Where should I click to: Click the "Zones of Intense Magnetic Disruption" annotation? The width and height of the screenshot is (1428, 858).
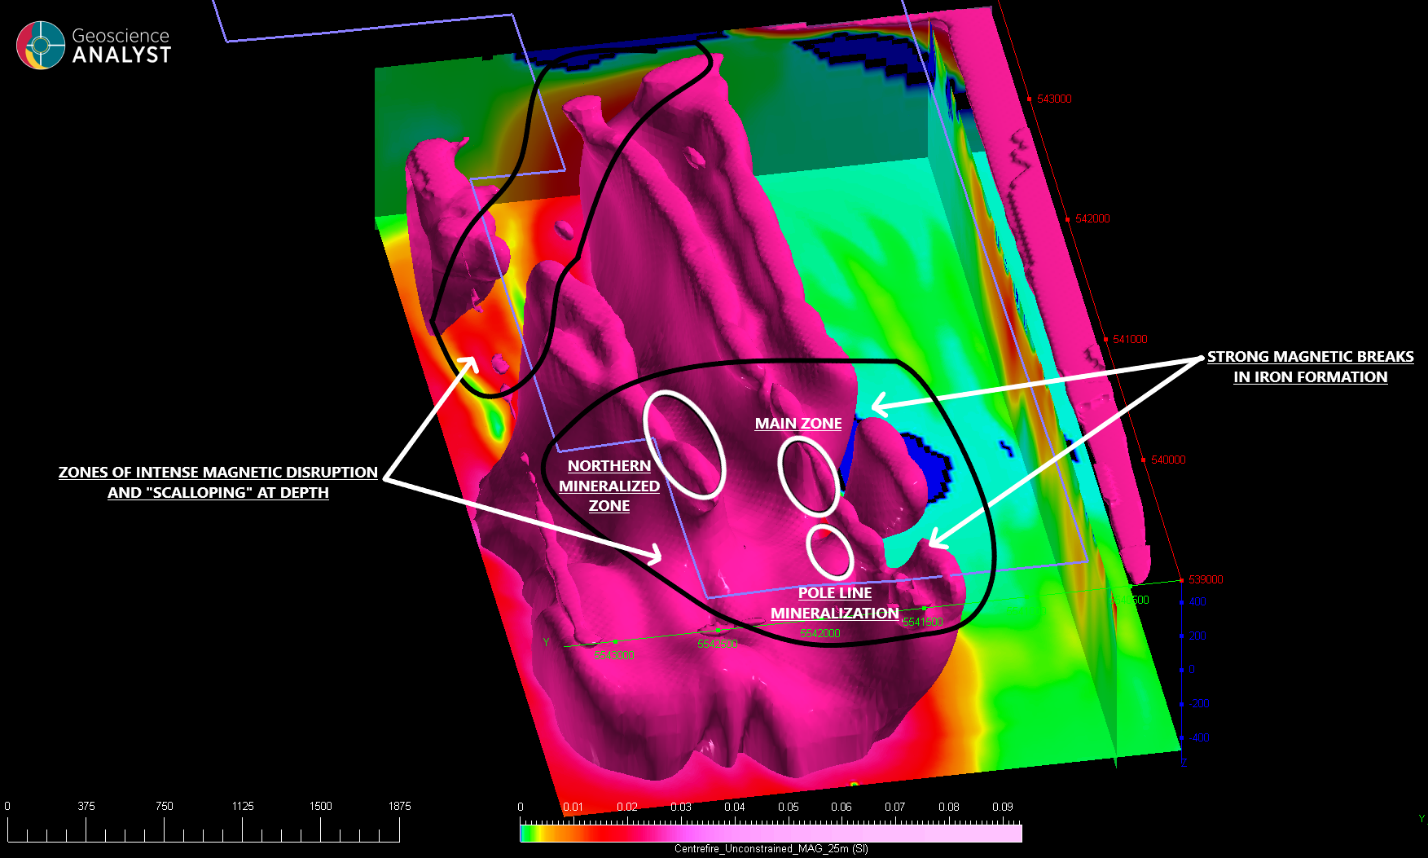218,482
